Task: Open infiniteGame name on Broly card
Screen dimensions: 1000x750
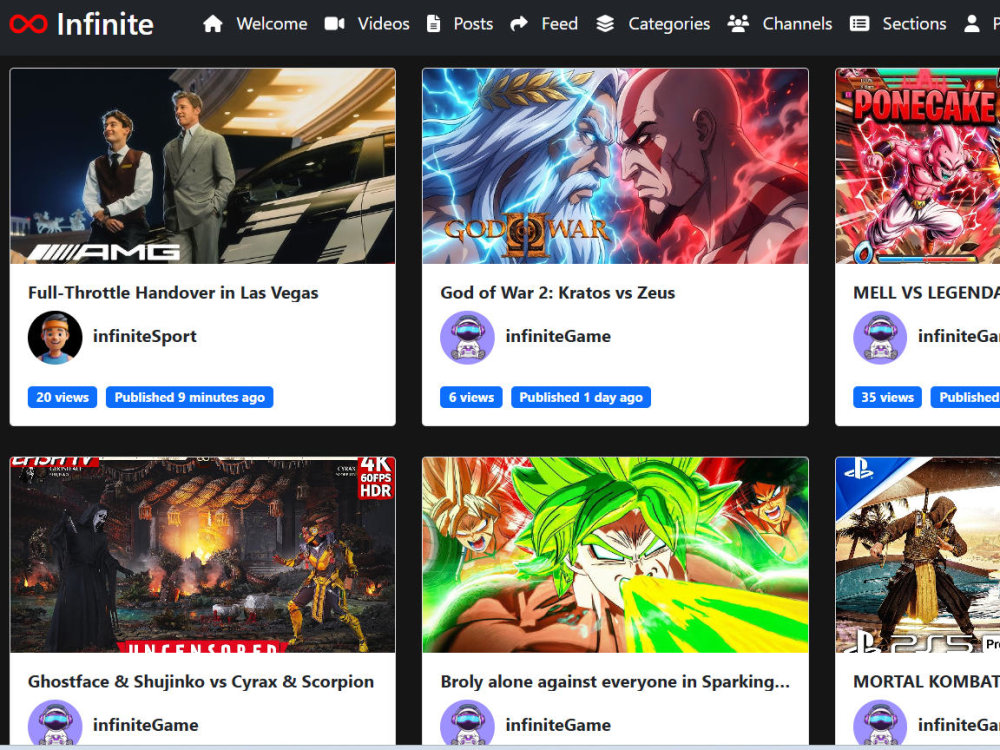Action: [x=558, y=725]
